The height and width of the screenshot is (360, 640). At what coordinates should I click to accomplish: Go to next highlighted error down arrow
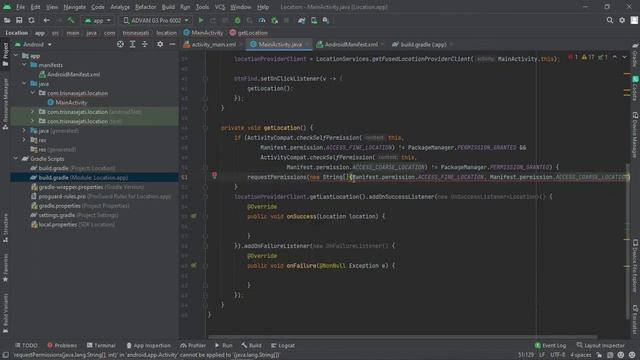(x=624, y=58)
